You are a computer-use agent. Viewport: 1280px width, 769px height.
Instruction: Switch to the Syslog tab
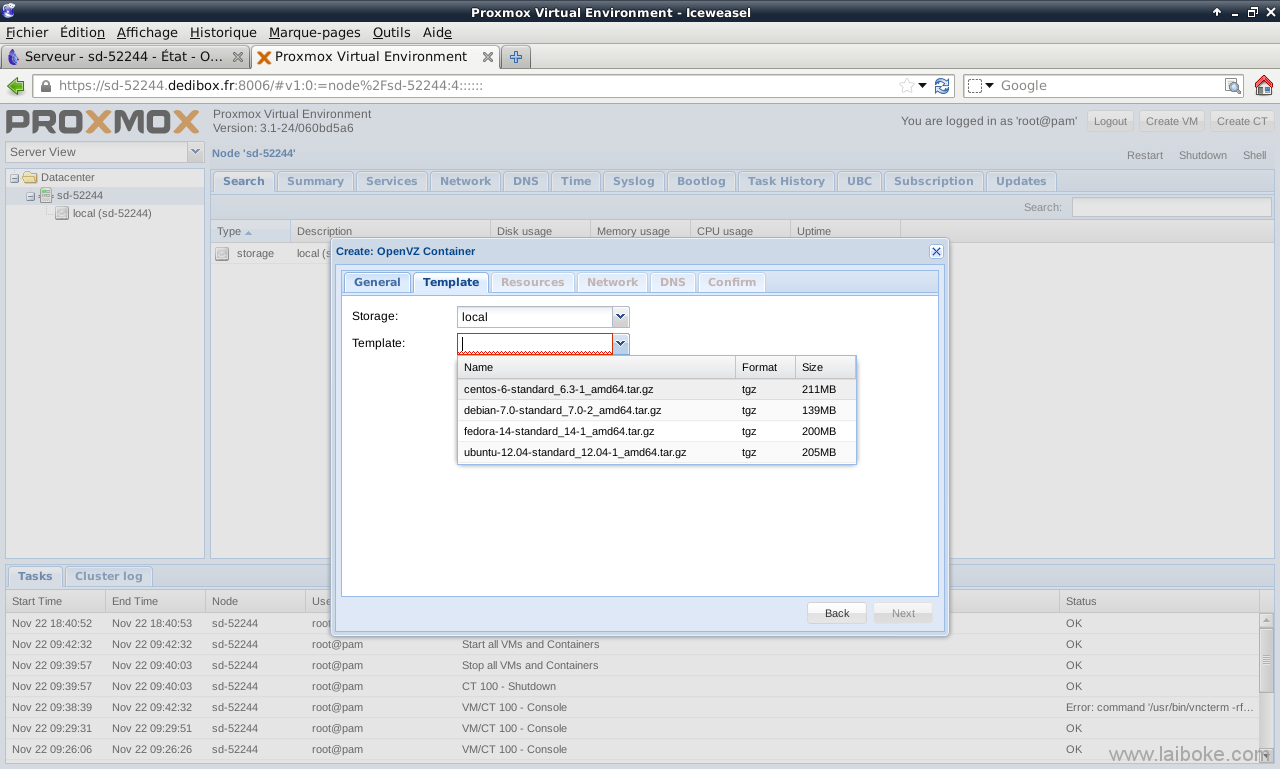pos(634,181)
